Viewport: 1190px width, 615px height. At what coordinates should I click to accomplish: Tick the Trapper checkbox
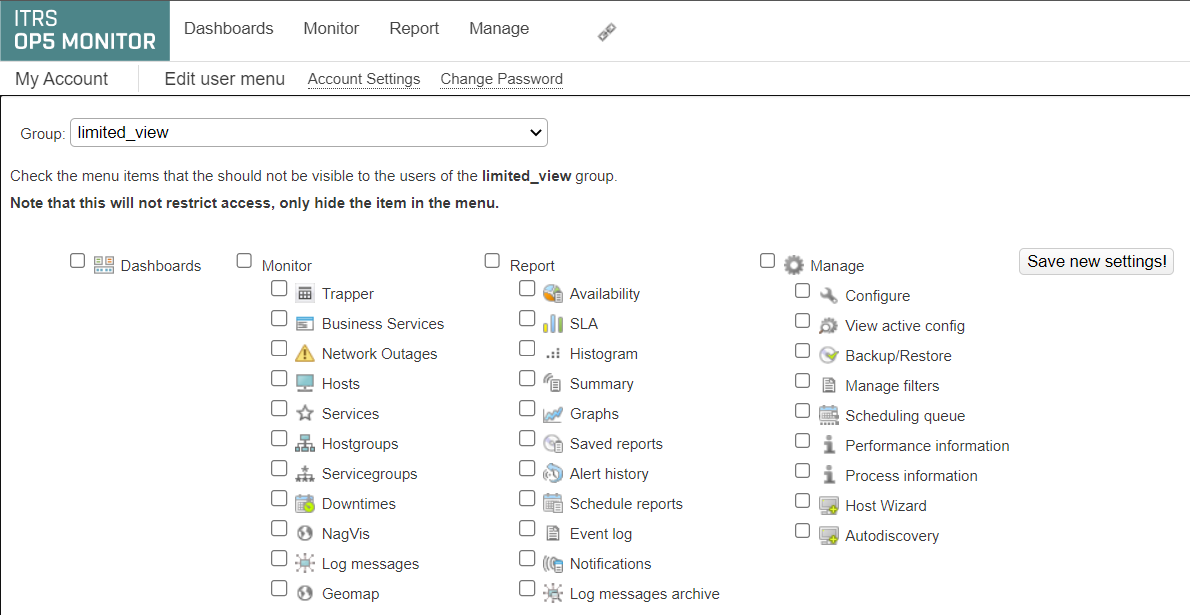[x=279, y=289]
